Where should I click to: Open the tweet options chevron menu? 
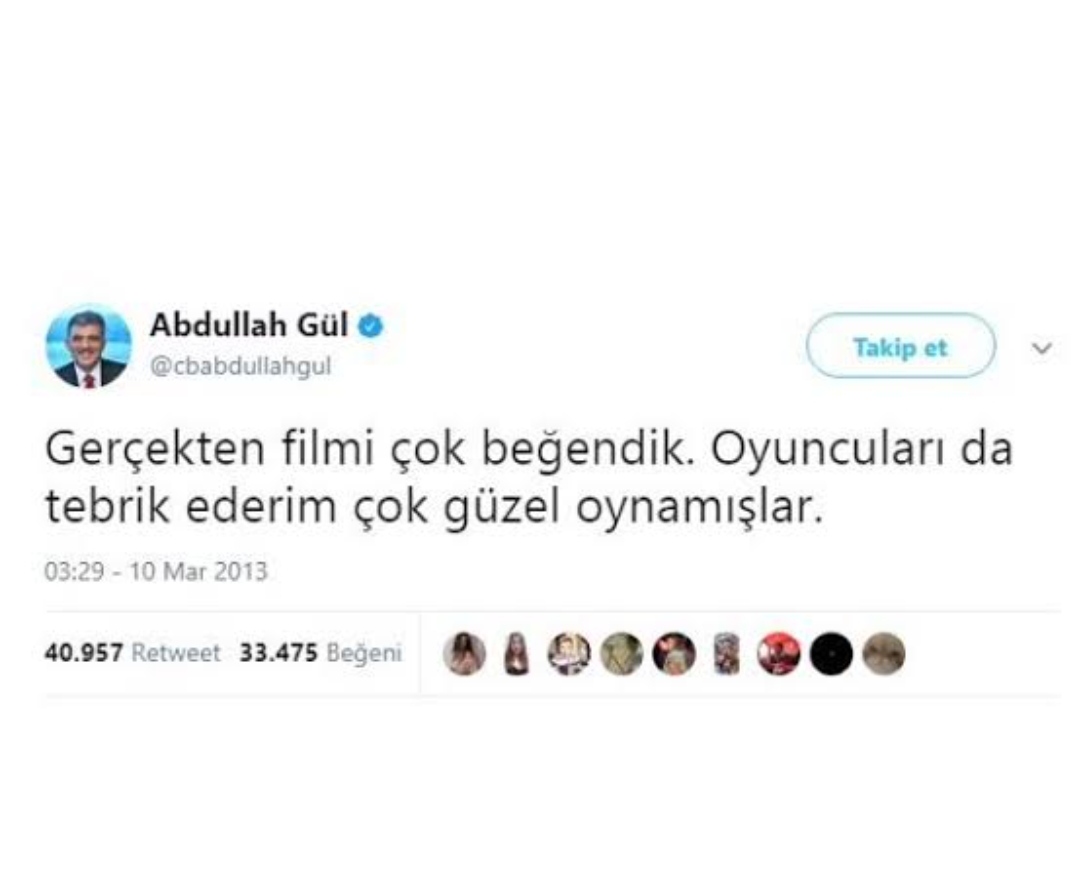(x=1041, y=348)
